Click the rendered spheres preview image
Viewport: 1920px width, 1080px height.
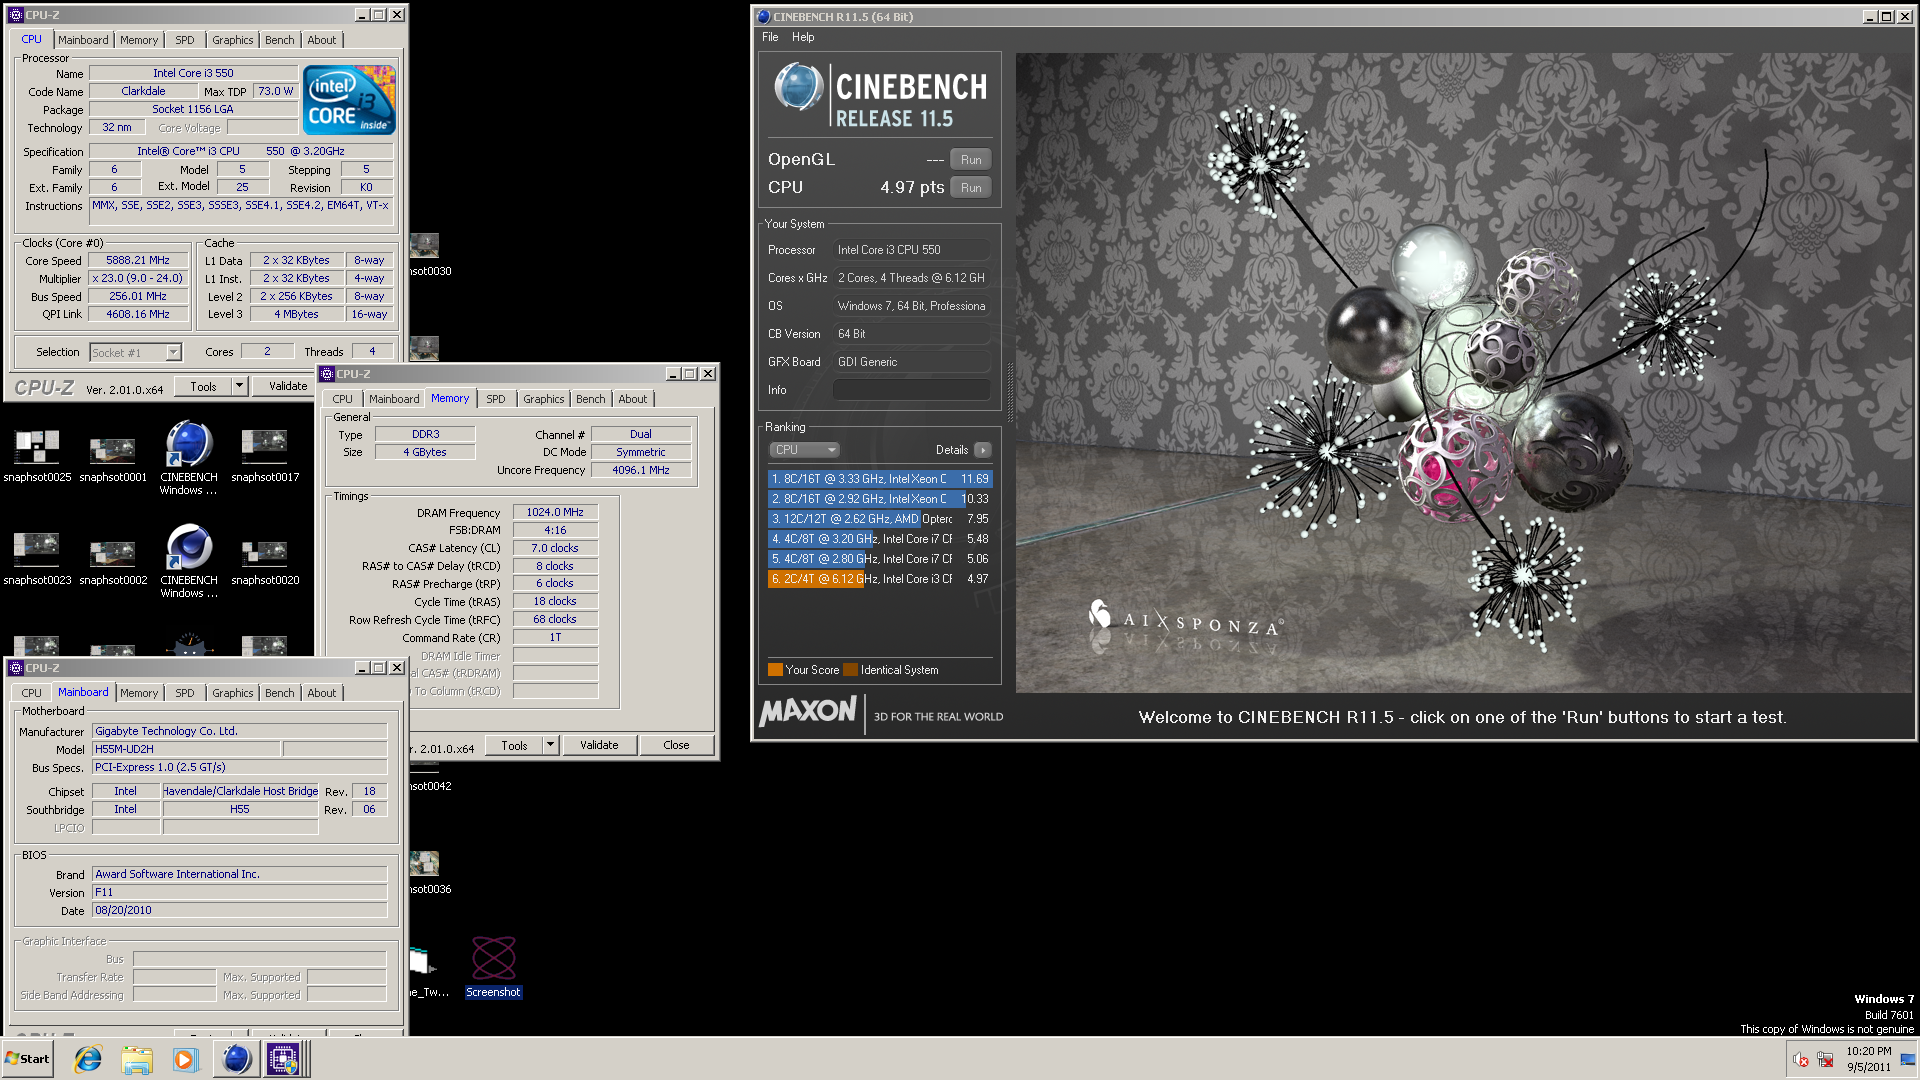pos(1465,373)
